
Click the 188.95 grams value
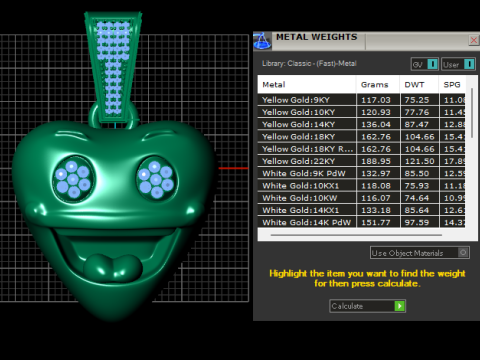(376, 161)
